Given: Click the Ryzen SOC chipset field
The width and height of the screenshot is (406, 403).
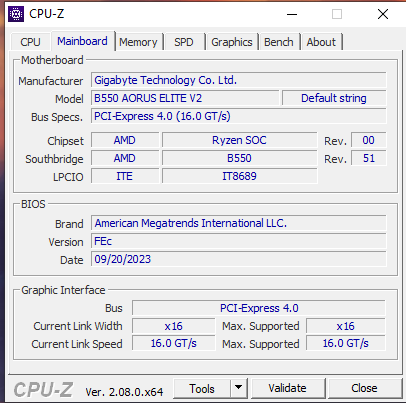Looking at the screenshot, I should tap(239, 140).
